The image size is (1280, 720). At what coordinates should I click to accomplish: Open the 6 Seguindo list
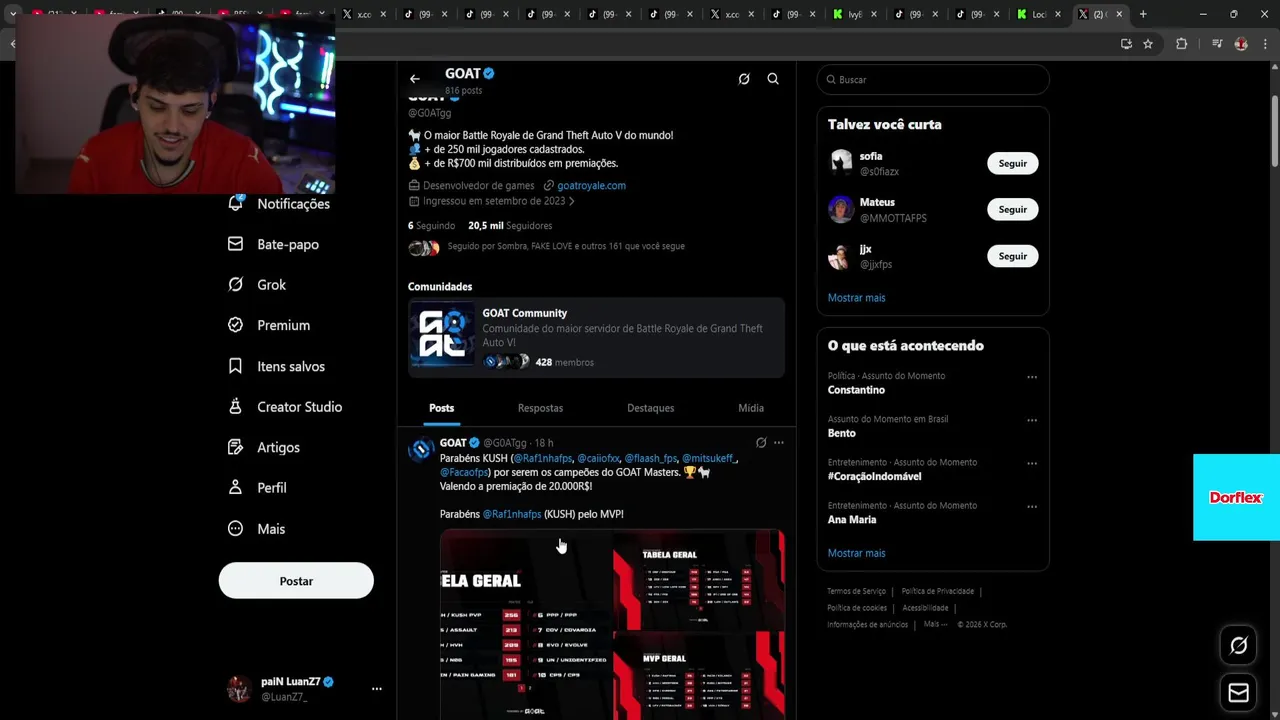click(431, 226)
